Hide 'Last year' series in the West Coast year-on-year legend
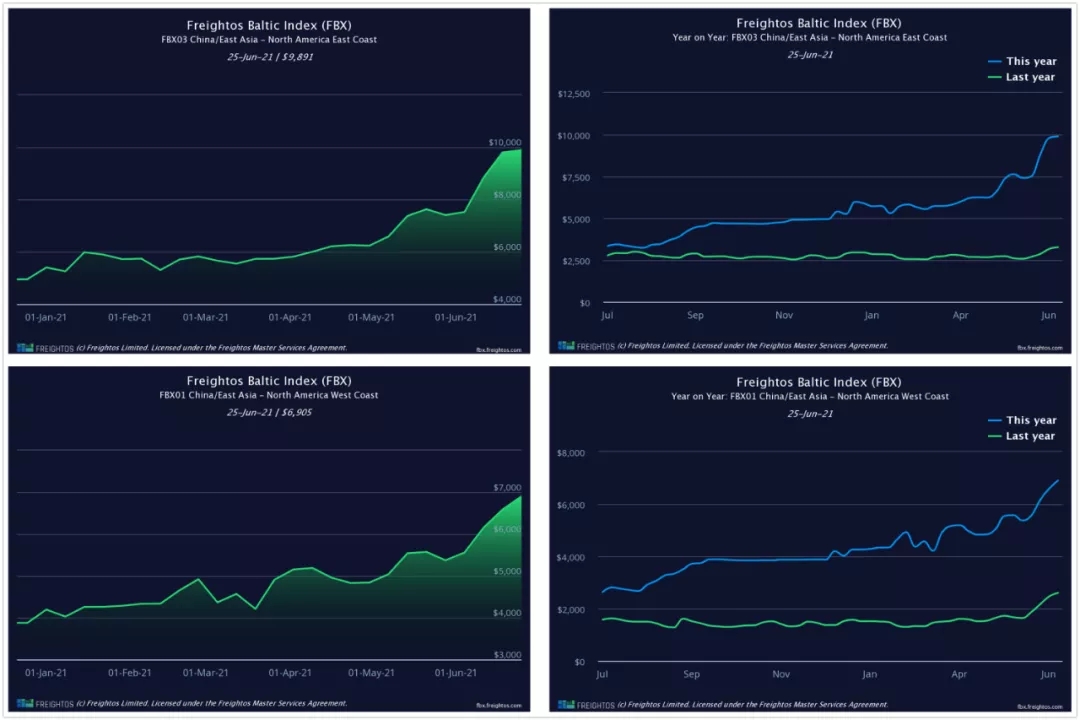Image resolution: width=1080 pixels, height=720 pixels. (1030, 436)
